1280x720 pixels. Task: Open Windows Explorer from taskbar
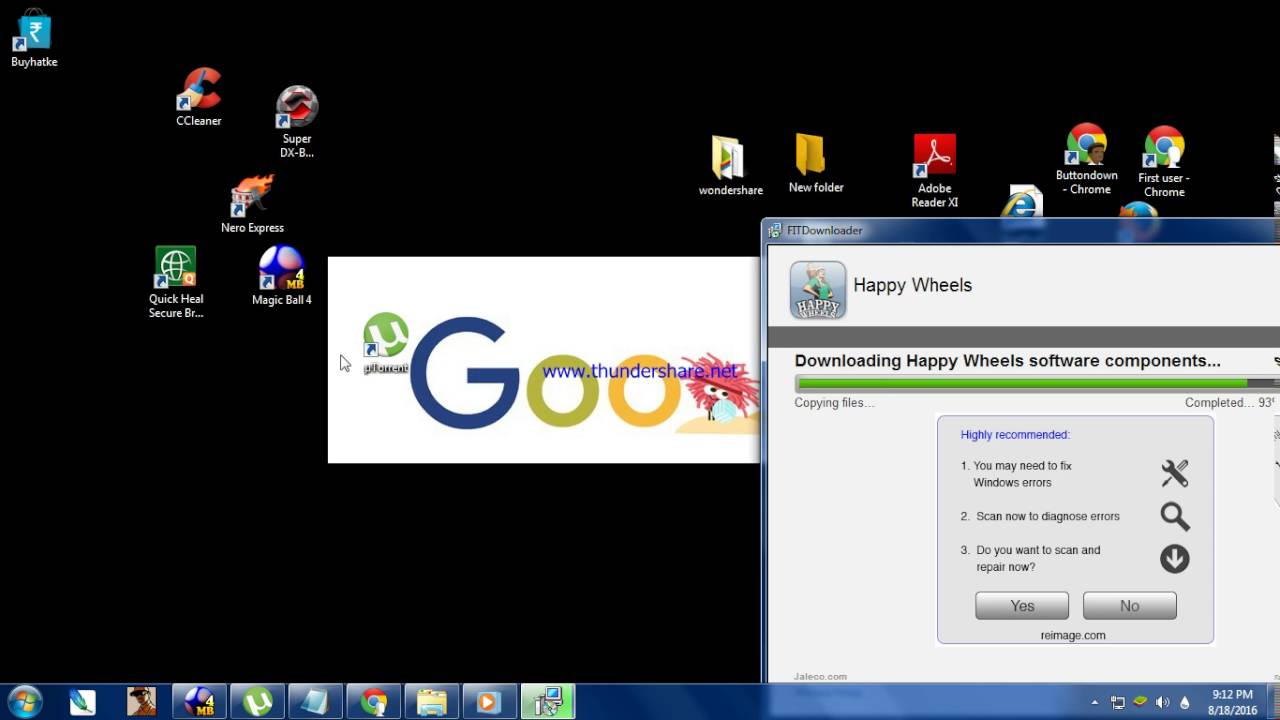(x=431, y=702)
